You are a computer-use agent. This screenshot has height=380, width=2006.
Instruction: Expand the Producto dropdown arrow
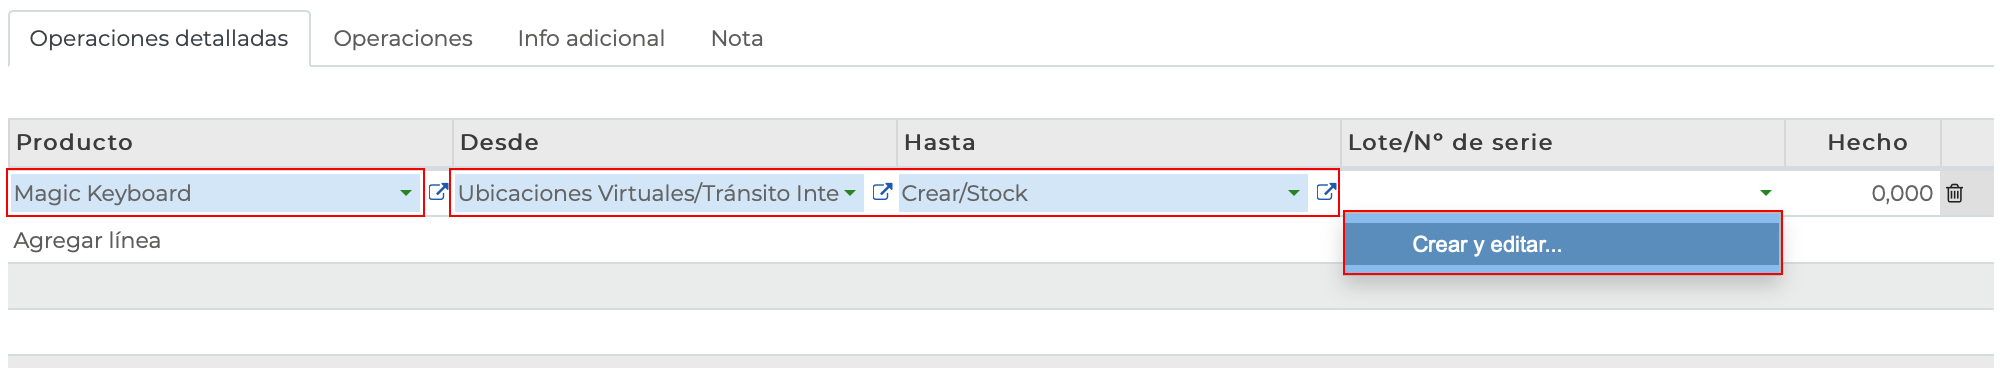[x=405, y=193]
